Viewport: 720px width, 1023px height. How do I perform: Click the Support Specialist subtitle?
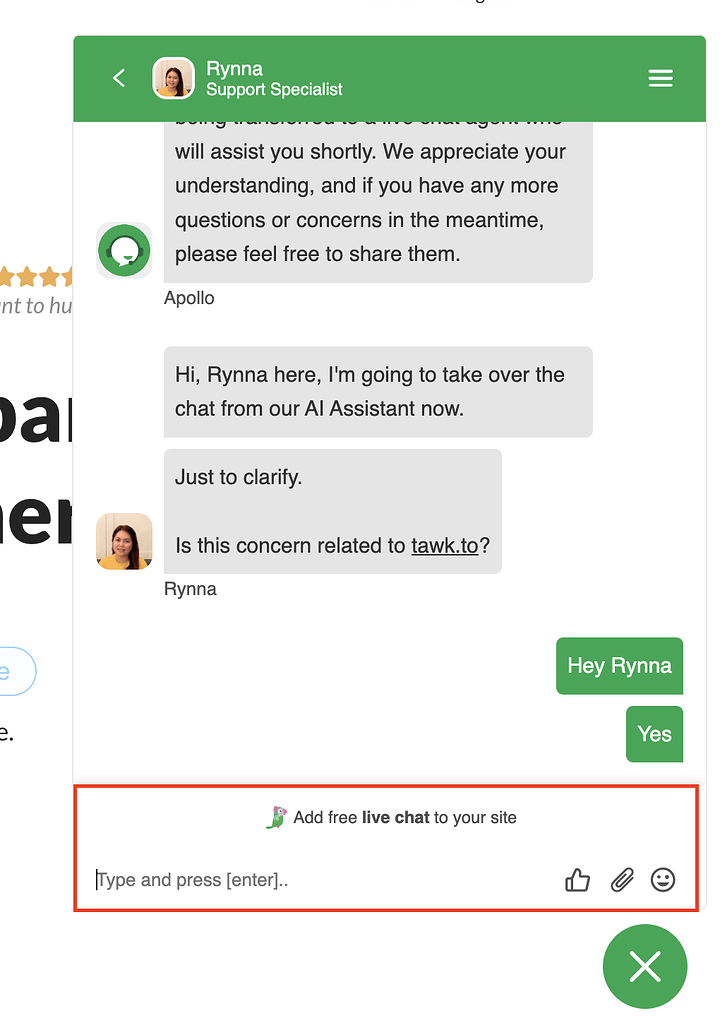[274, 89]
